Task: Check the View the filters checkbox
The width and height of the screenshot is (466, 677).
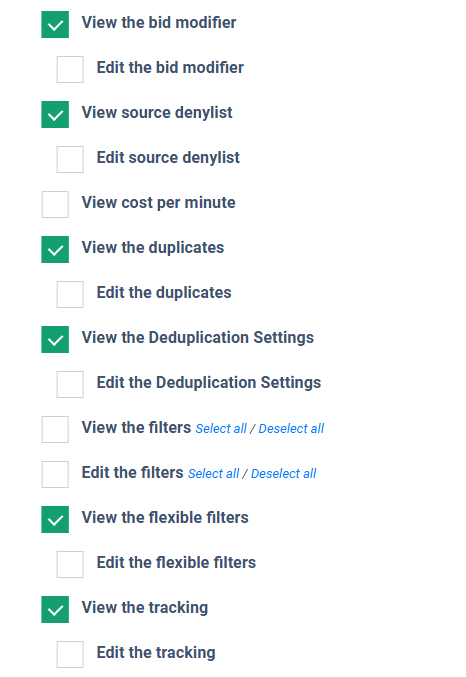Action: point(55,429)
